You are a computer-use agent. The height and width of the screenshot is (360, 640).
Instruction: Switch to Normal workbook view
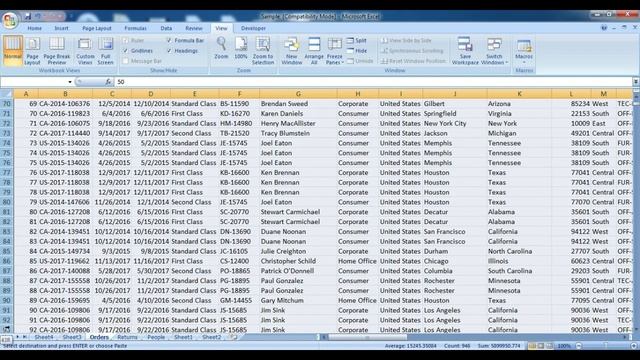(13, 50)
